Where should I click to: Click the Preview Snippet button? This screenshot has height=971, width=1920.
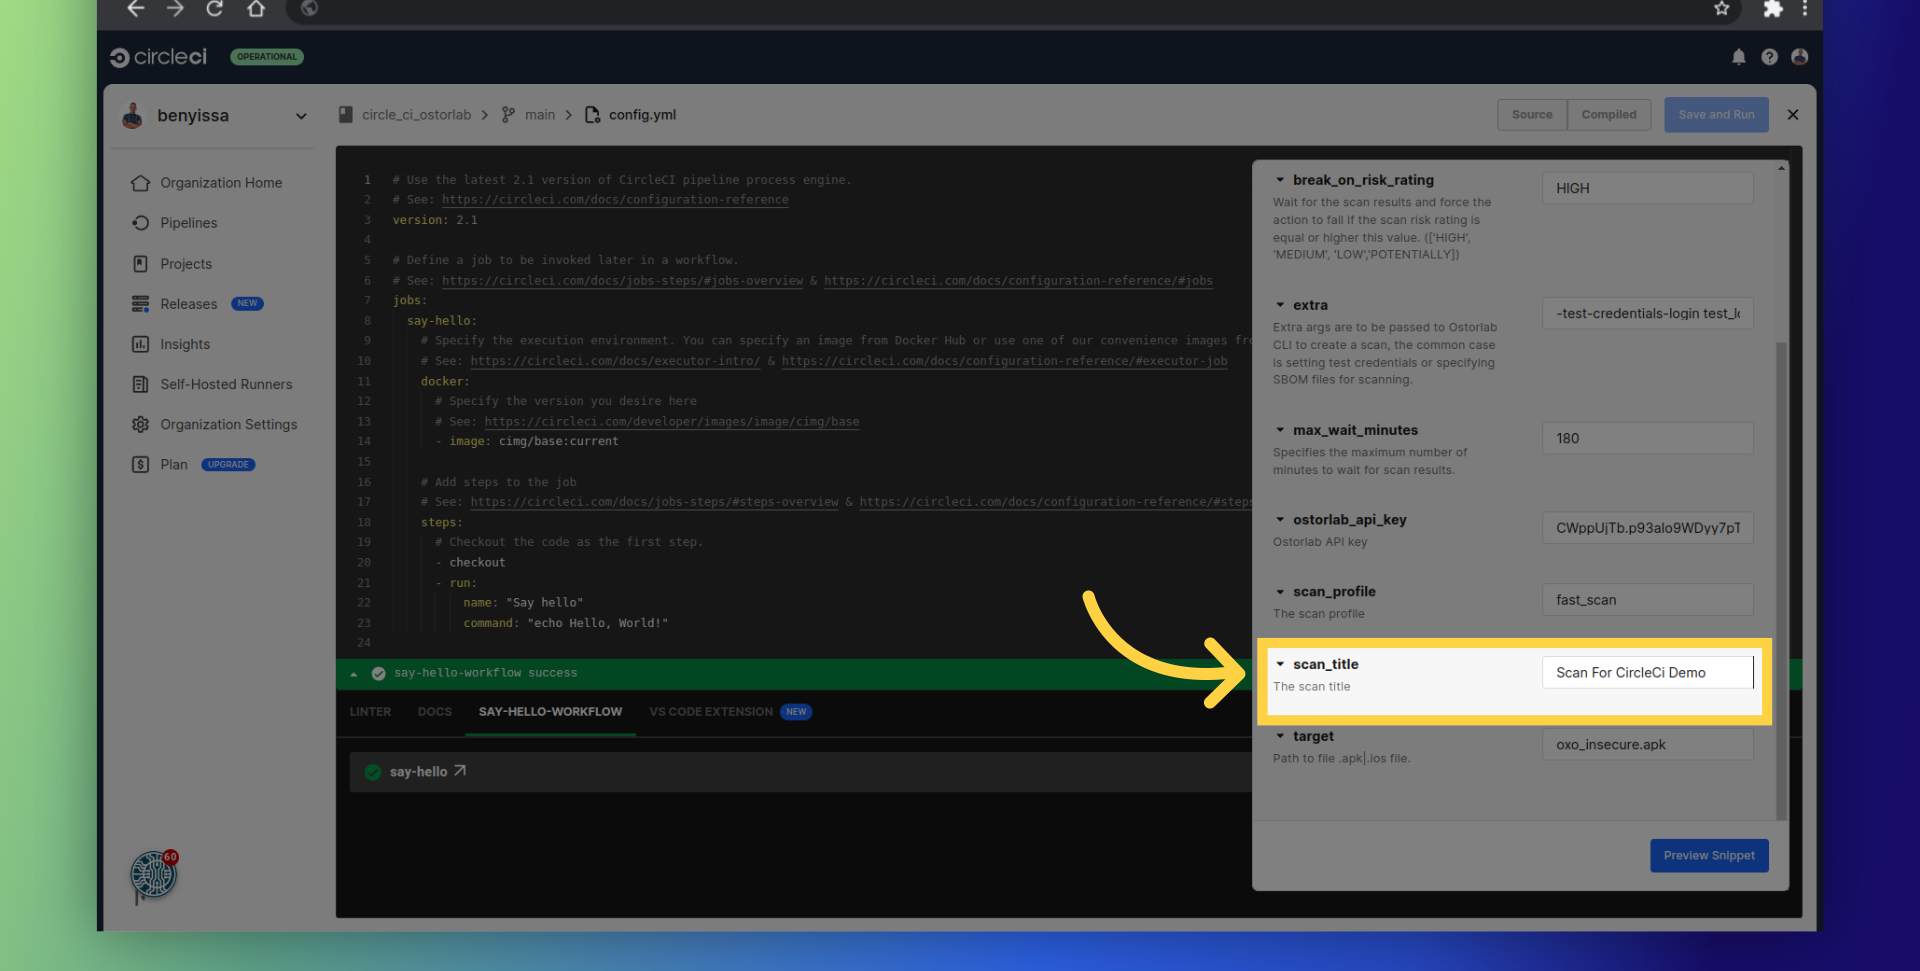point(1708,855)
